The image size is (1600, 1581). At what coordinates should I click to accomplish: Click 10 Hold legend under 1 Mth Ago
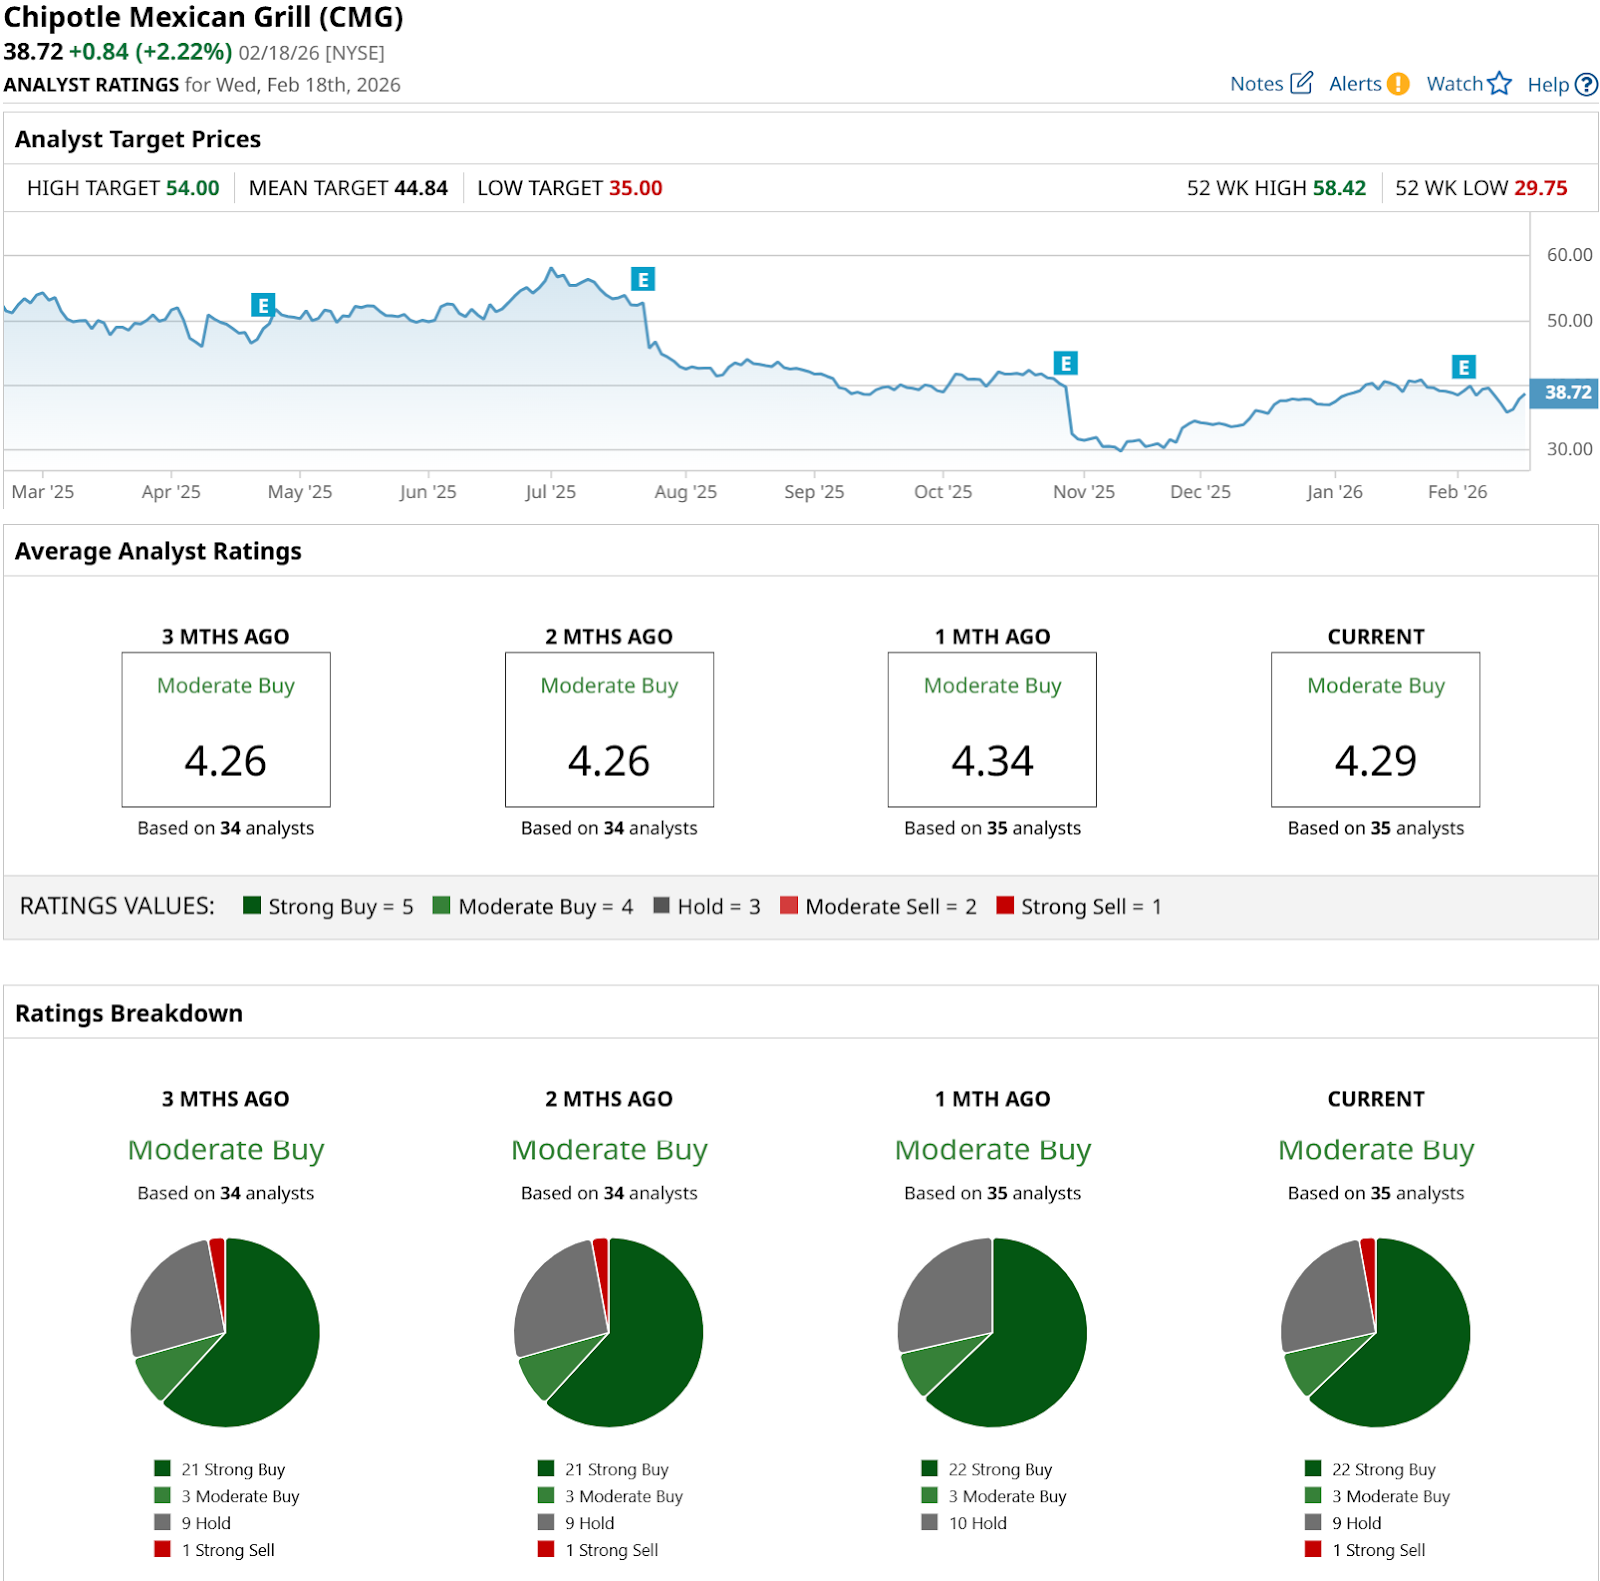click(977, 1523)
